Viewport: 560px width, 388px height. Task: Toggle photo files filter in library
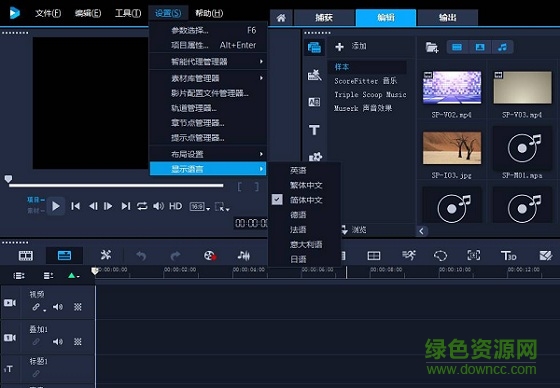pyautogui.click(x=480, y=47)
